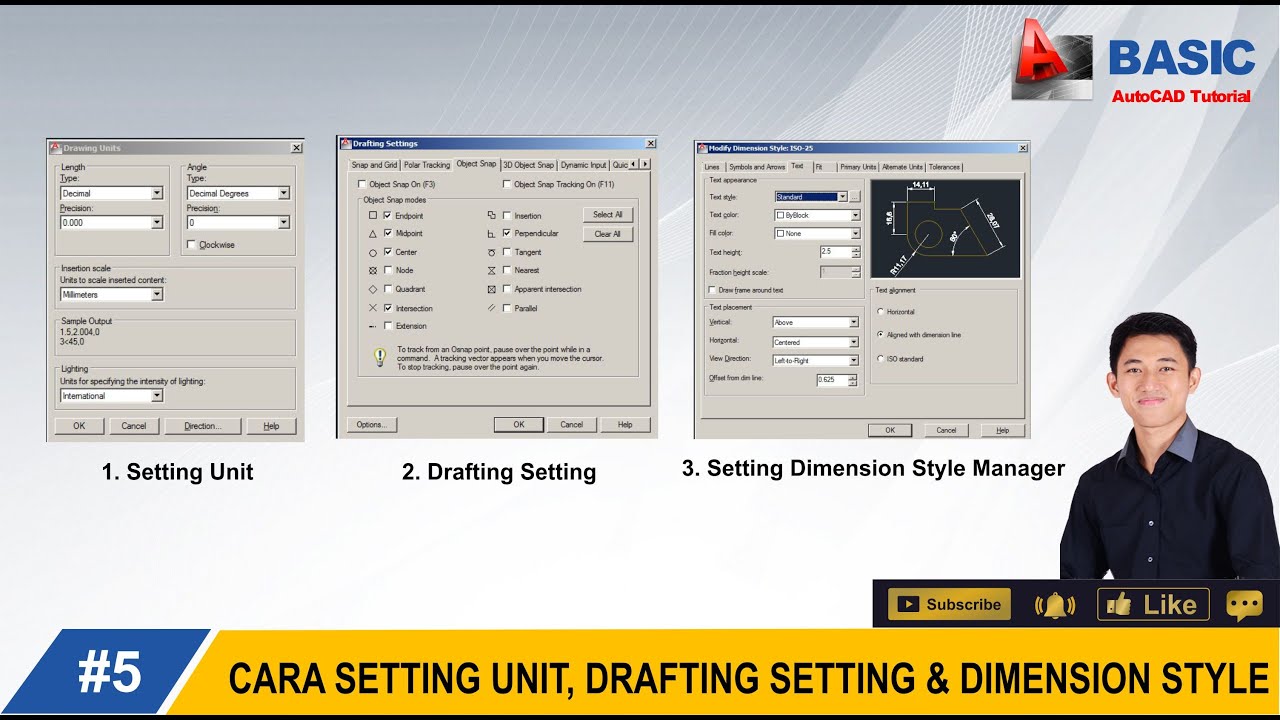Click Offset from dim line field 0.625
The image size is (1280, 720).
[x=837, y=380]
